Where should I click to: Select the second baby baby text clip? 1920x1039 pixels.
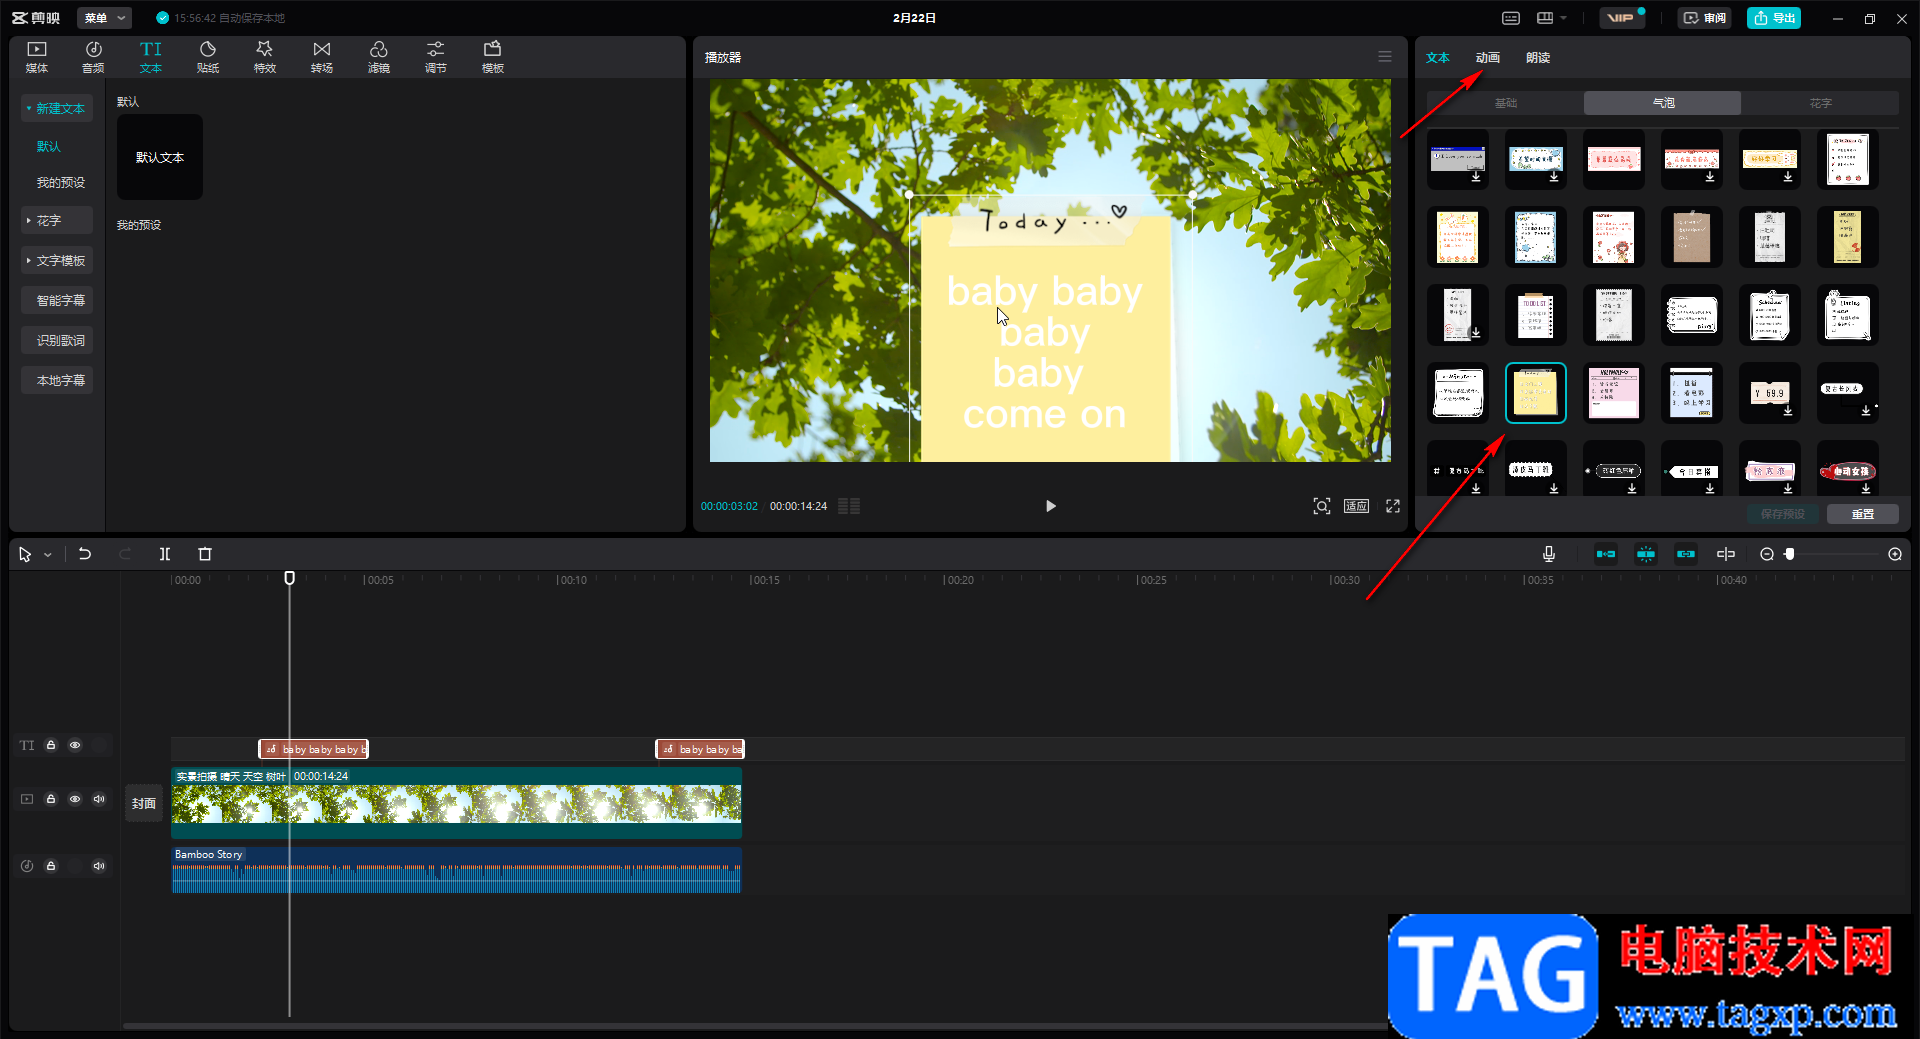click(x=700, y=749)
